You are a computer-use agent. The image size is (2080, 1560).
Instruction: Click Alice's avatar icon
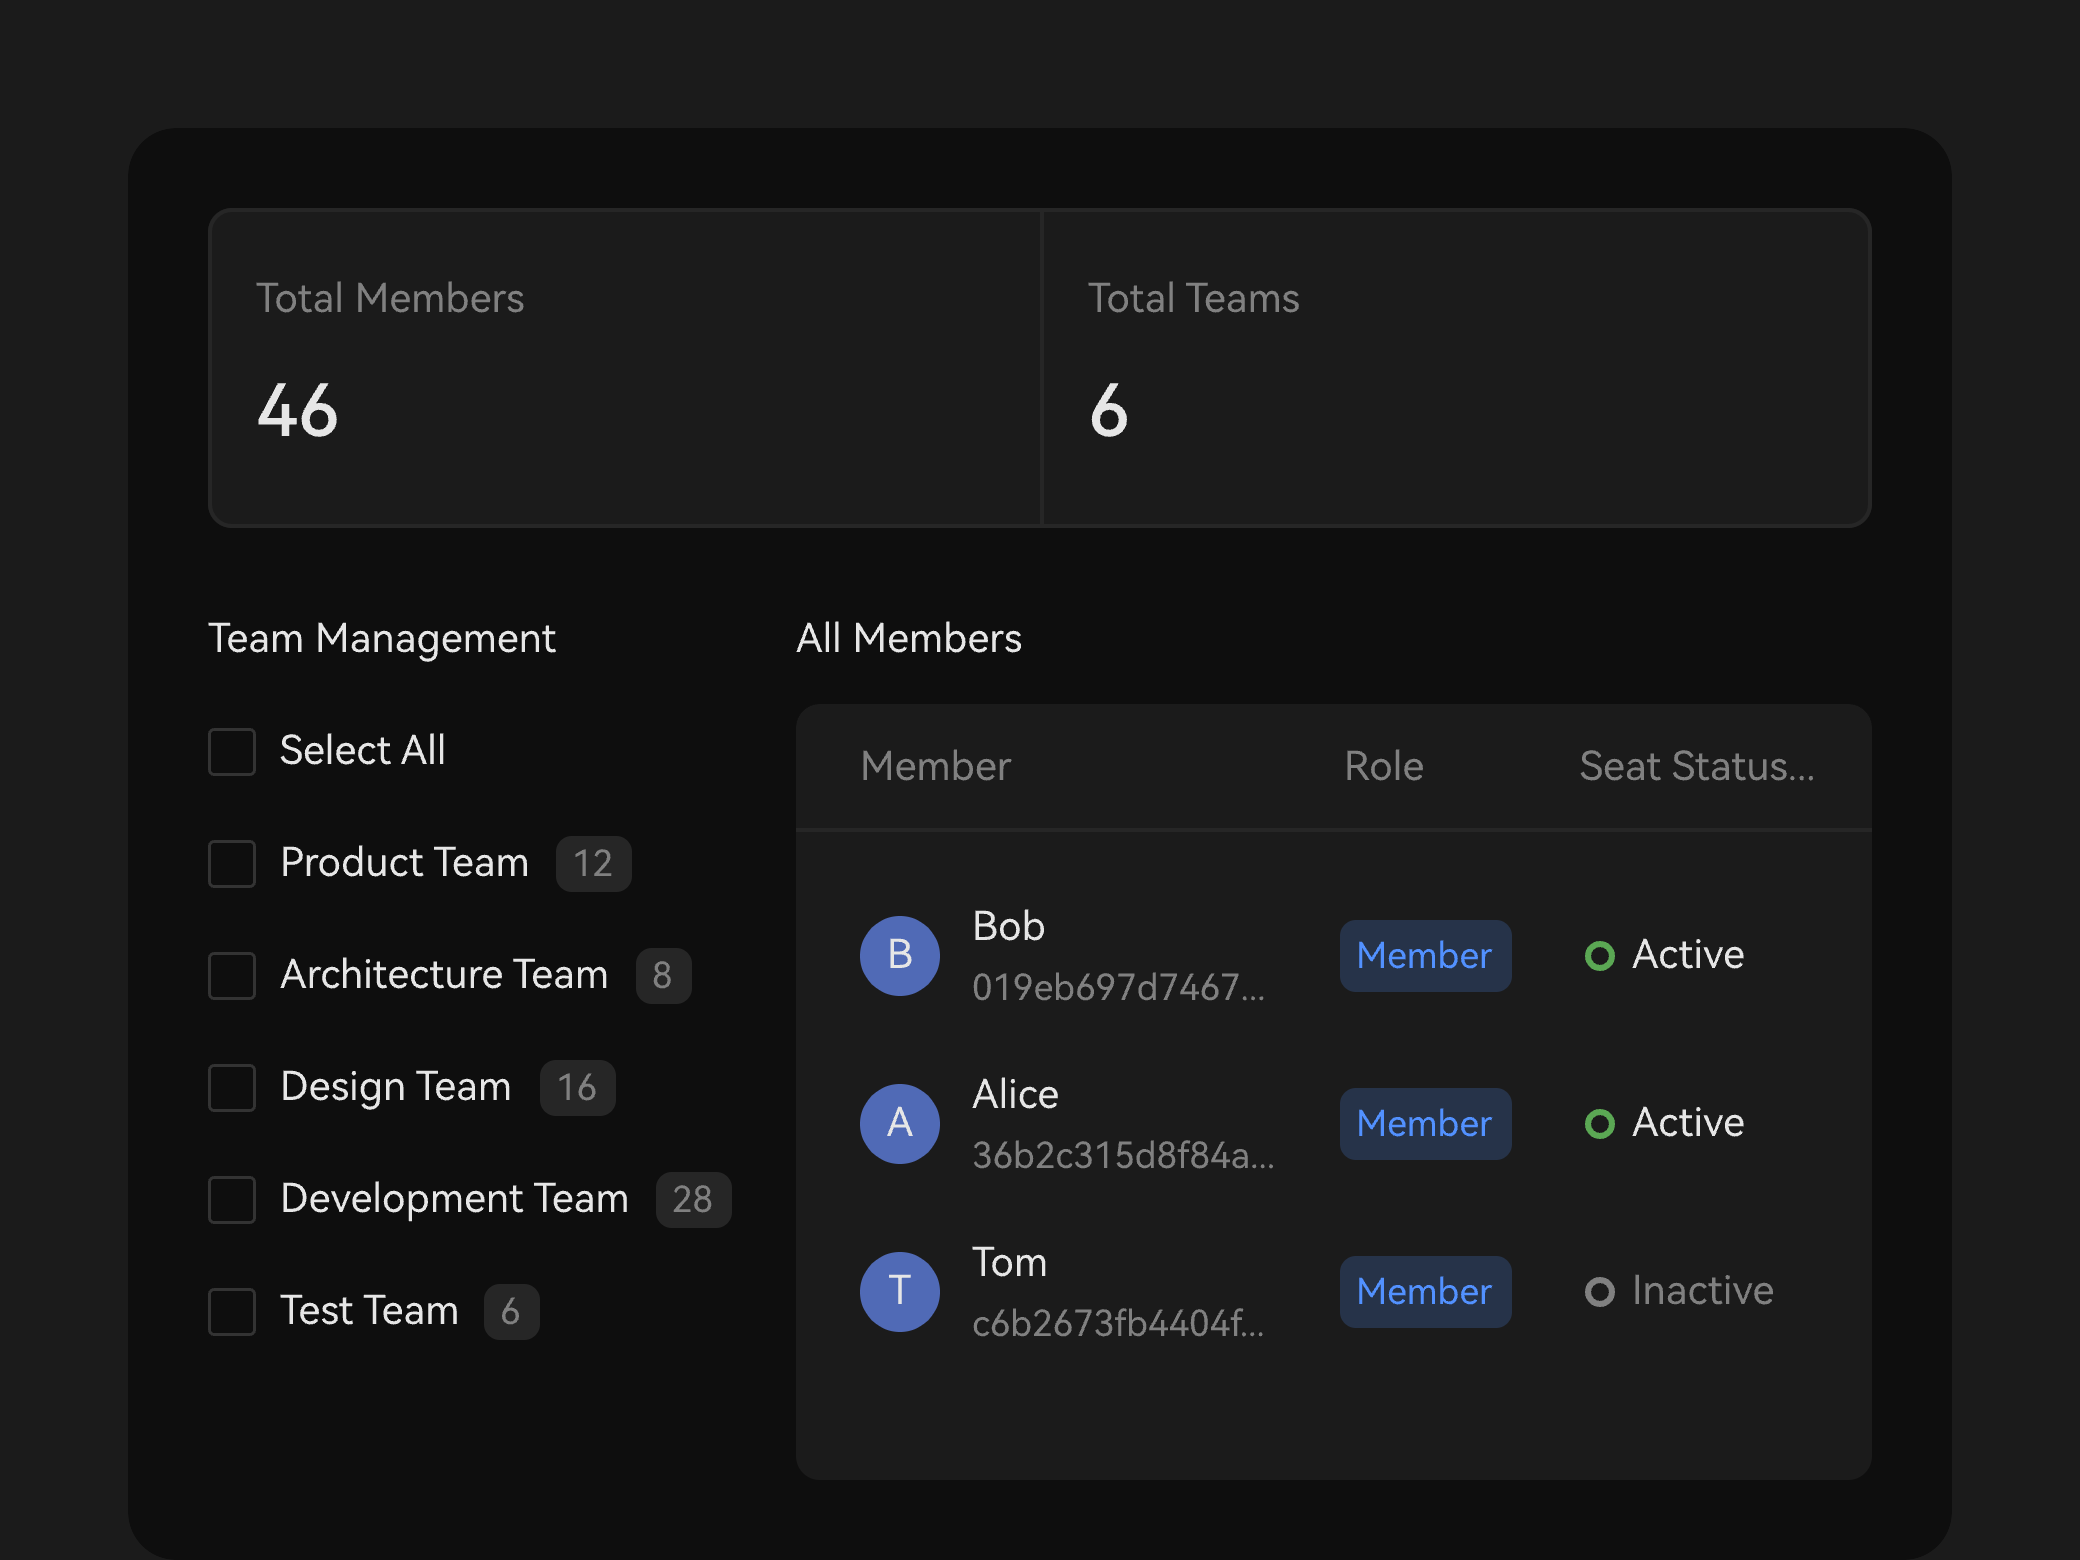point(899,1123)
